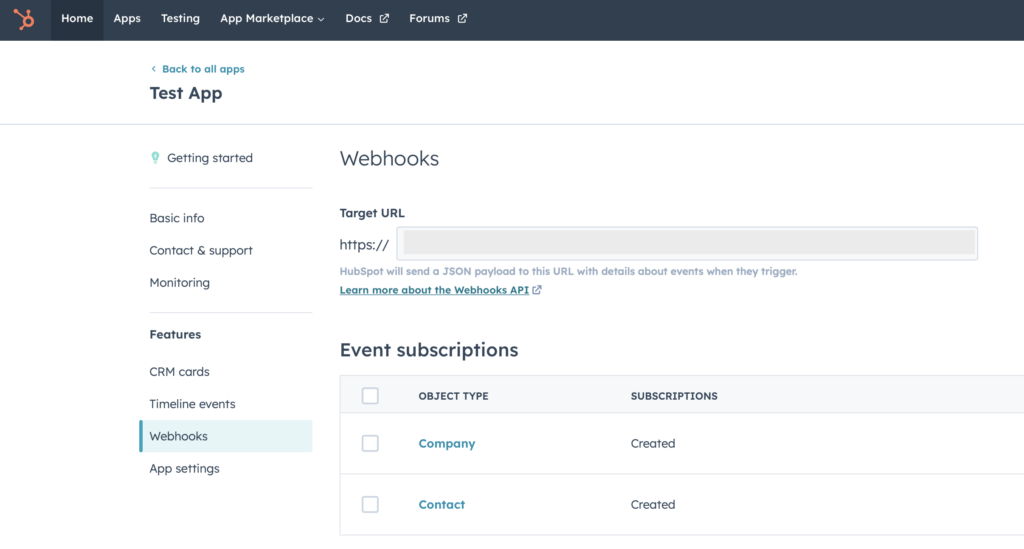The width and height of the screenshot is (1024, 549).
Task: Open Learn more about the Webhooks API
Action: tap(434, 291)
